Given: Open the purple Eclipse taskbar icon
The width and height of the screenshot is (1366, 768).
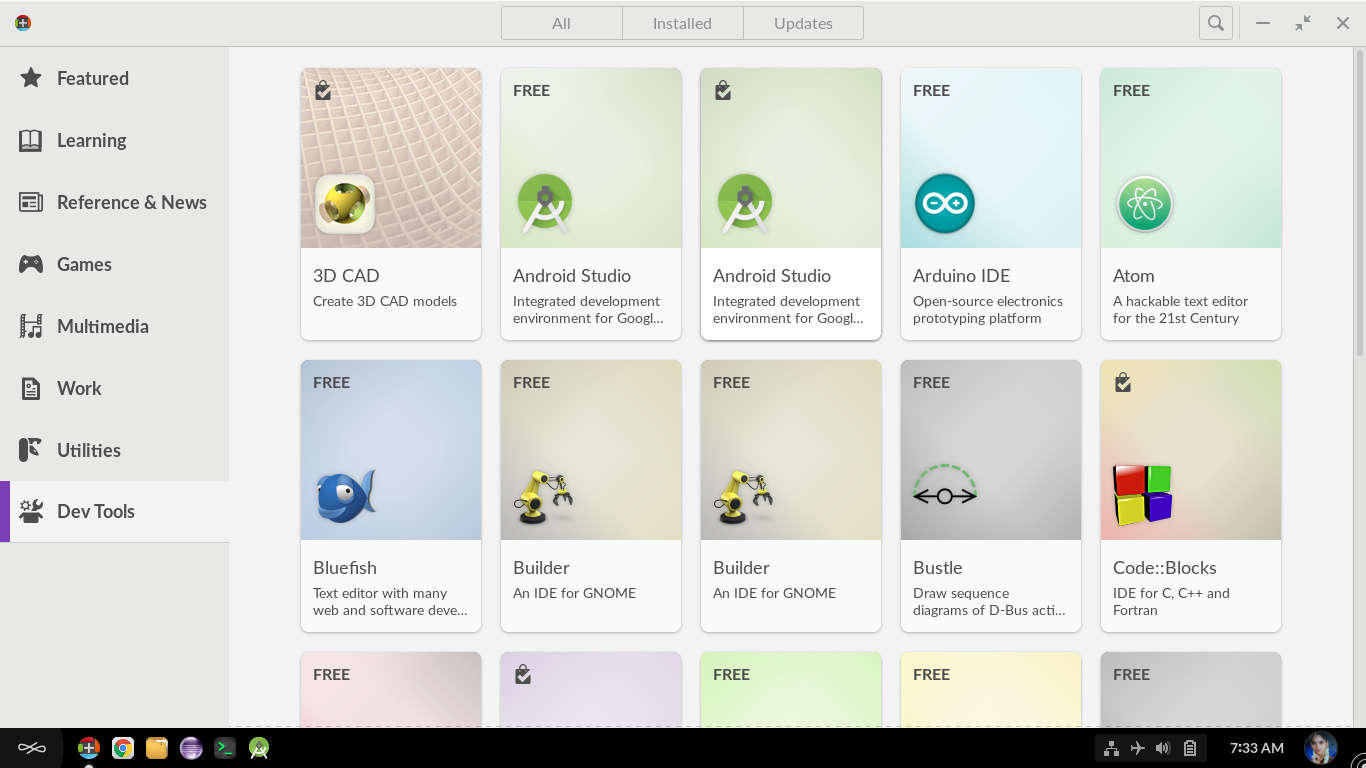Looking at the screenshot, I should [x=191, y=748].
